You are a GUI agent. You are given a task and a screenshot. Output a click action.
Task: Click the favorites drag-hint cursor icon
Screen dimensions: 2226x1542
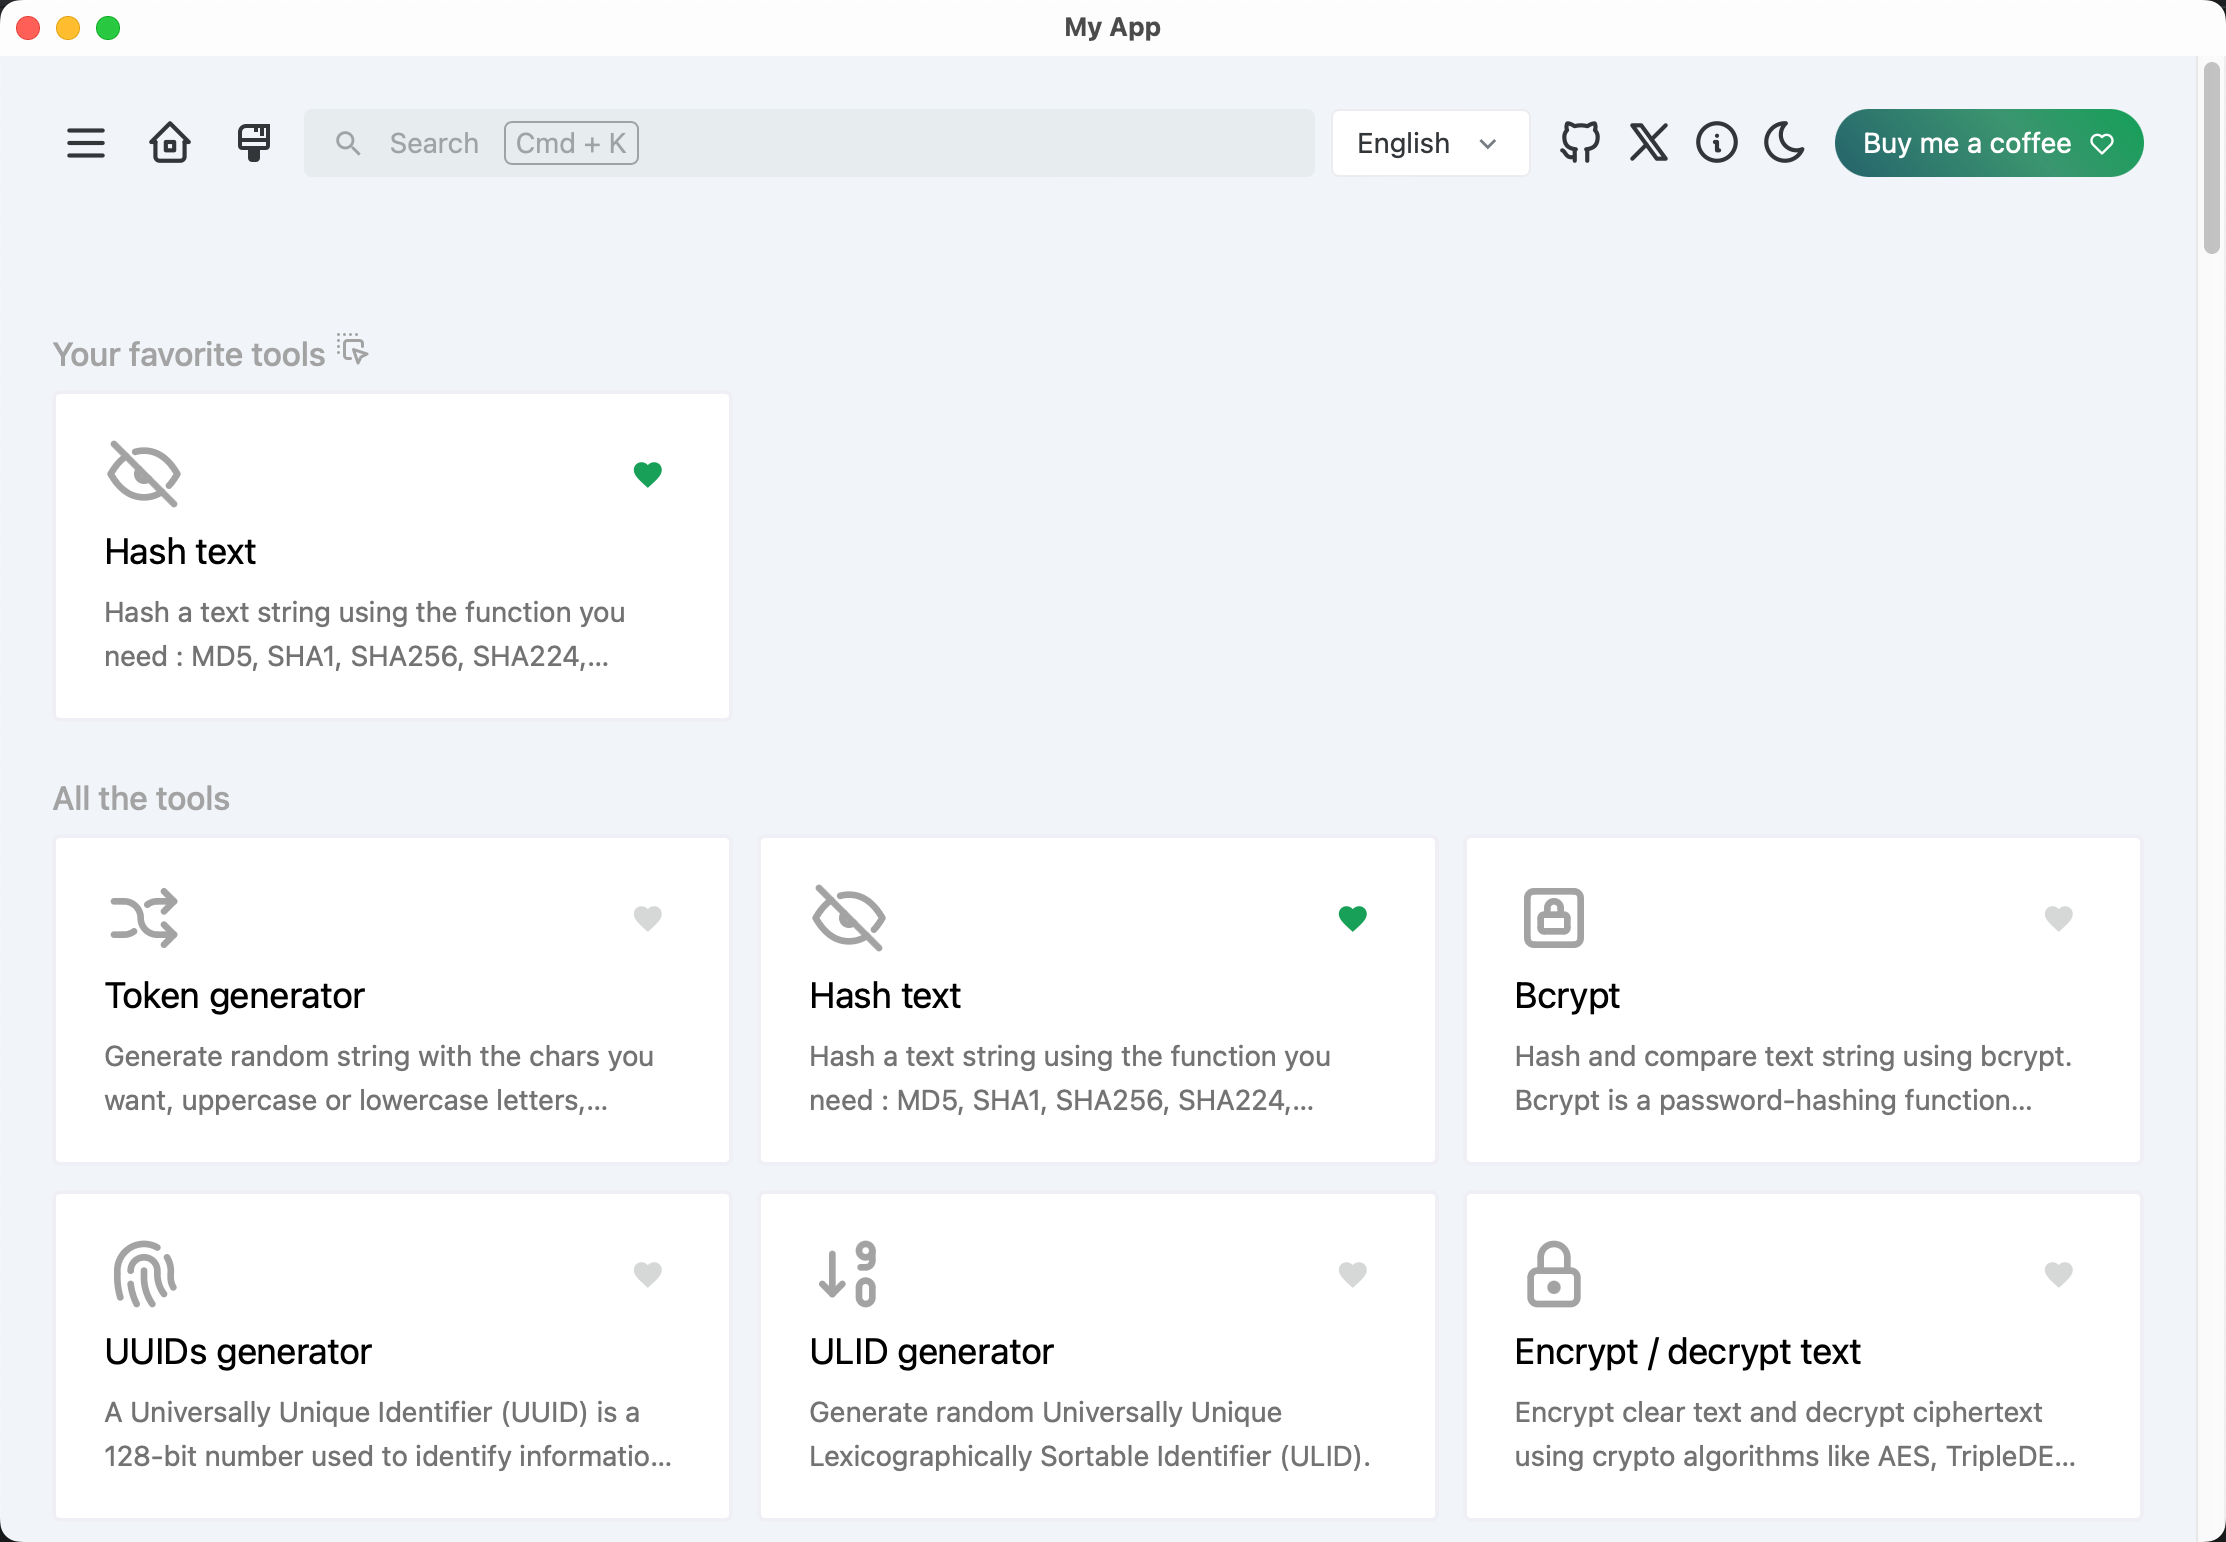[352, 350]
